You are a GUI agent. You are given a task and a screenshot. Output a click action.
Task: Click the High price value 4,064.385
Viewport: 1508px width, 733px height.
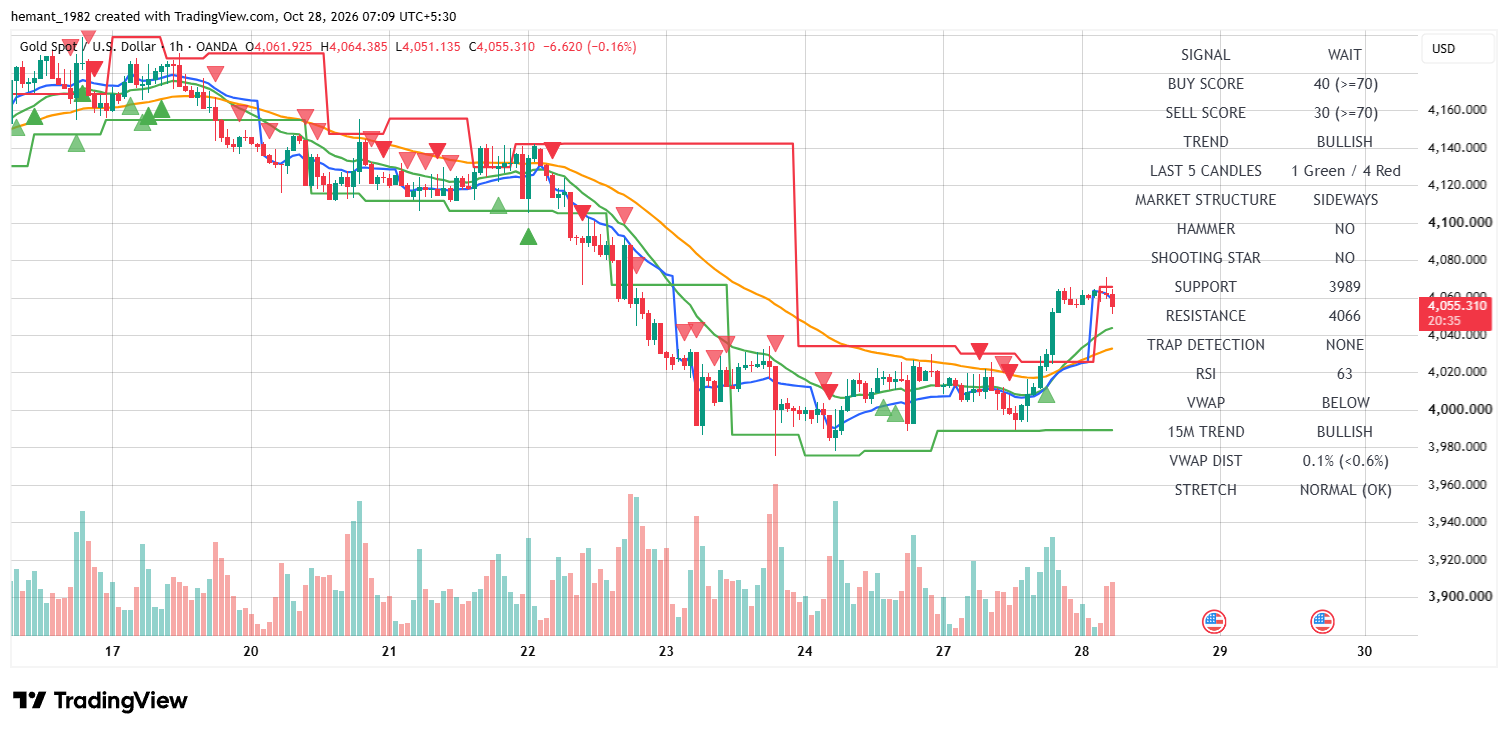[356, 47]
